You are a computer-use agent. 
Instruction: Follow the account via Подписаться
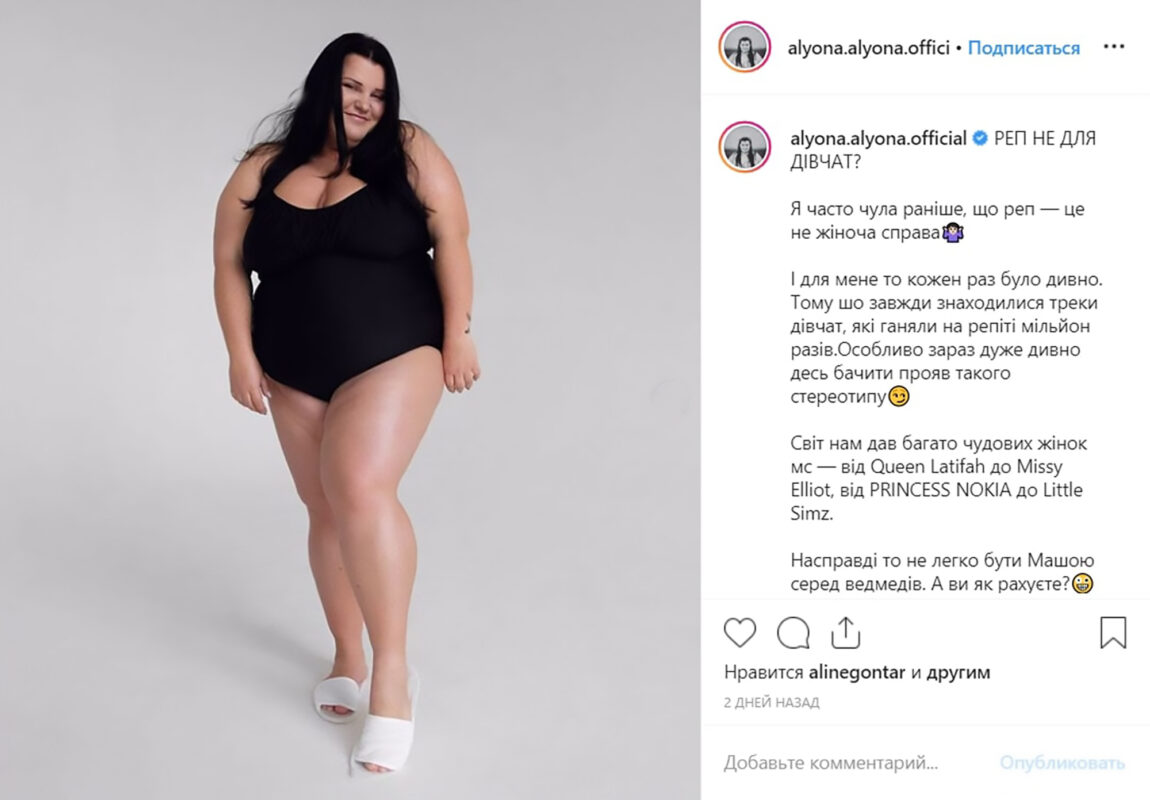pos(1023,48)
